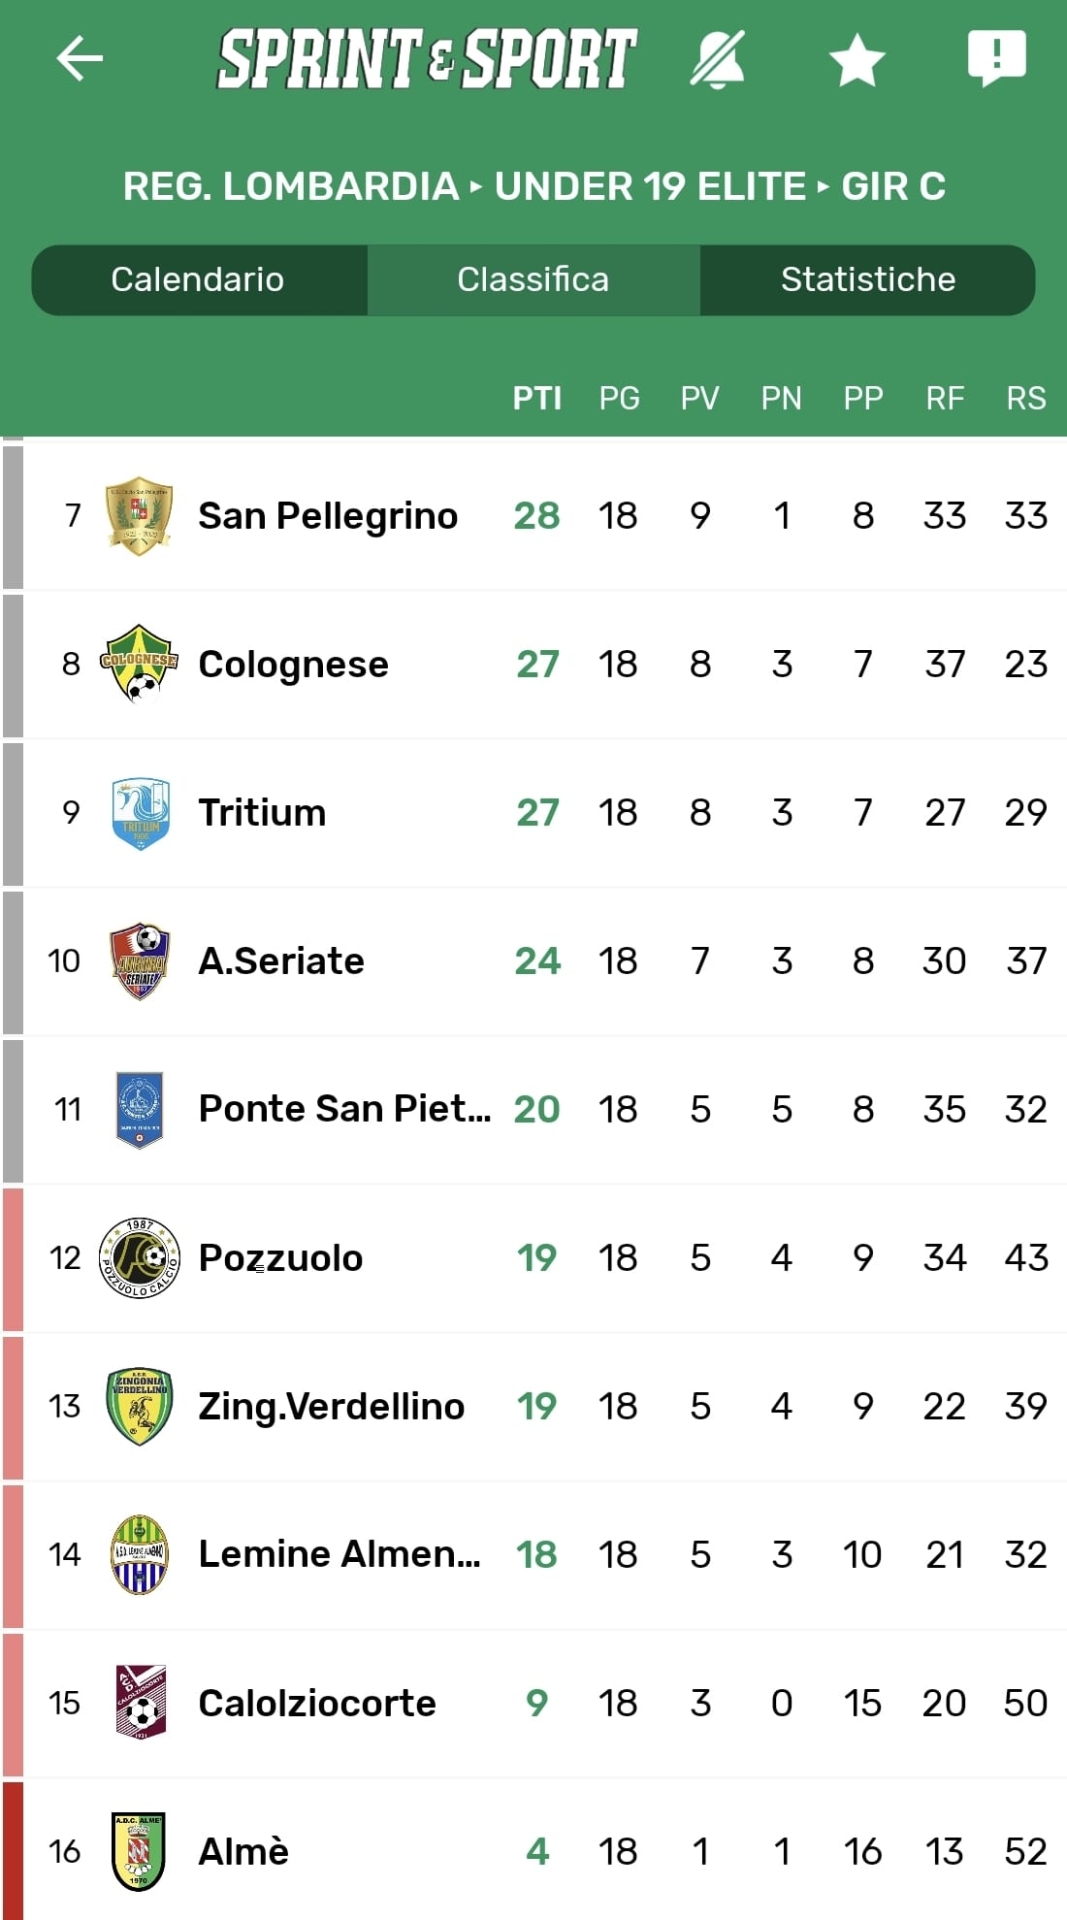Tap the RF column header
Viewport: 1067px width, 1920px height.
pos(944,398)
